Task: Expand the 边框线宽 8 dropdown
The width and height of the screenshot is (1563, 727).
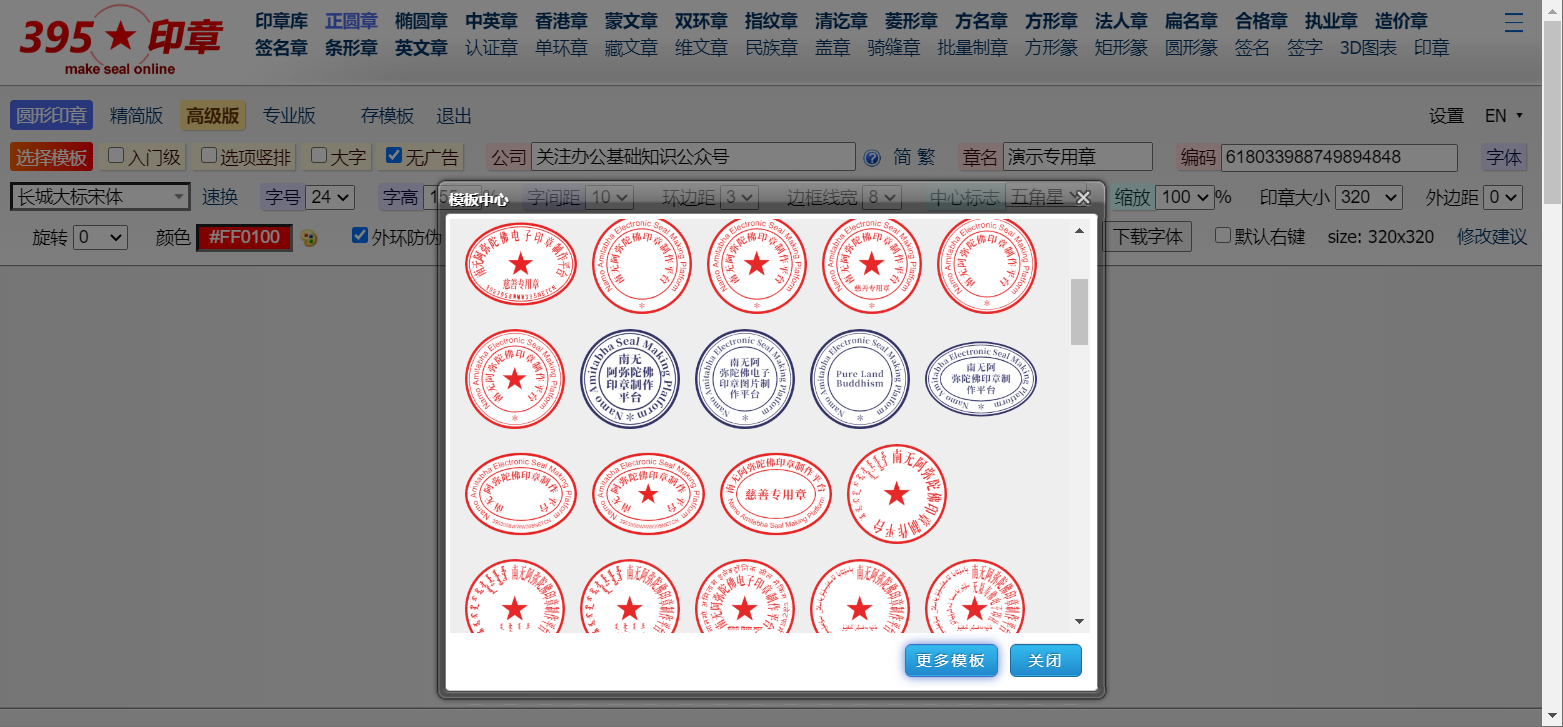Action: tap(883, 197)
